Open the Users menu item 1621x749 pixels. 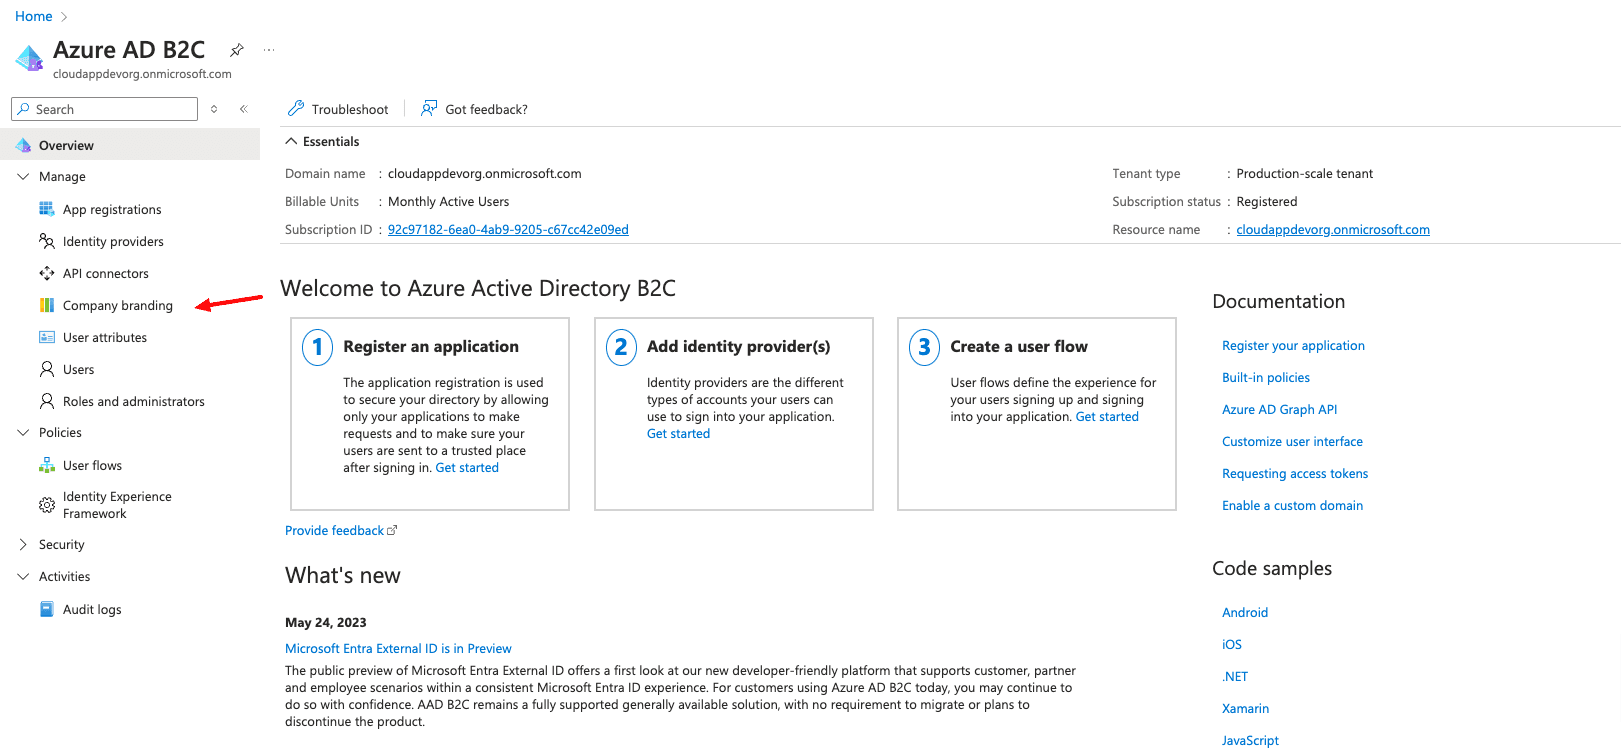79,369
